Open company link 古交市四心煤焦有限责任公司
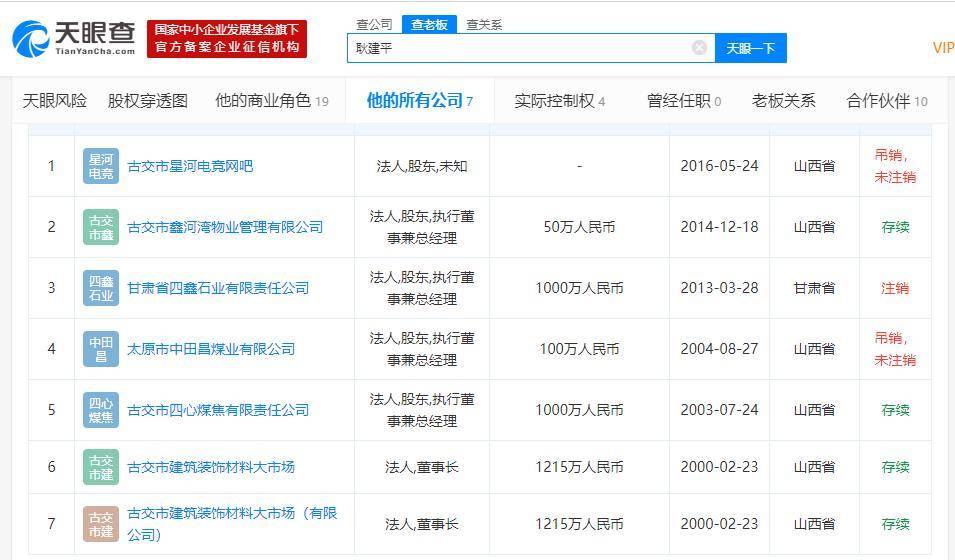Image resolution: width=955 pixels, height=560 pixels. coord(218,409)
